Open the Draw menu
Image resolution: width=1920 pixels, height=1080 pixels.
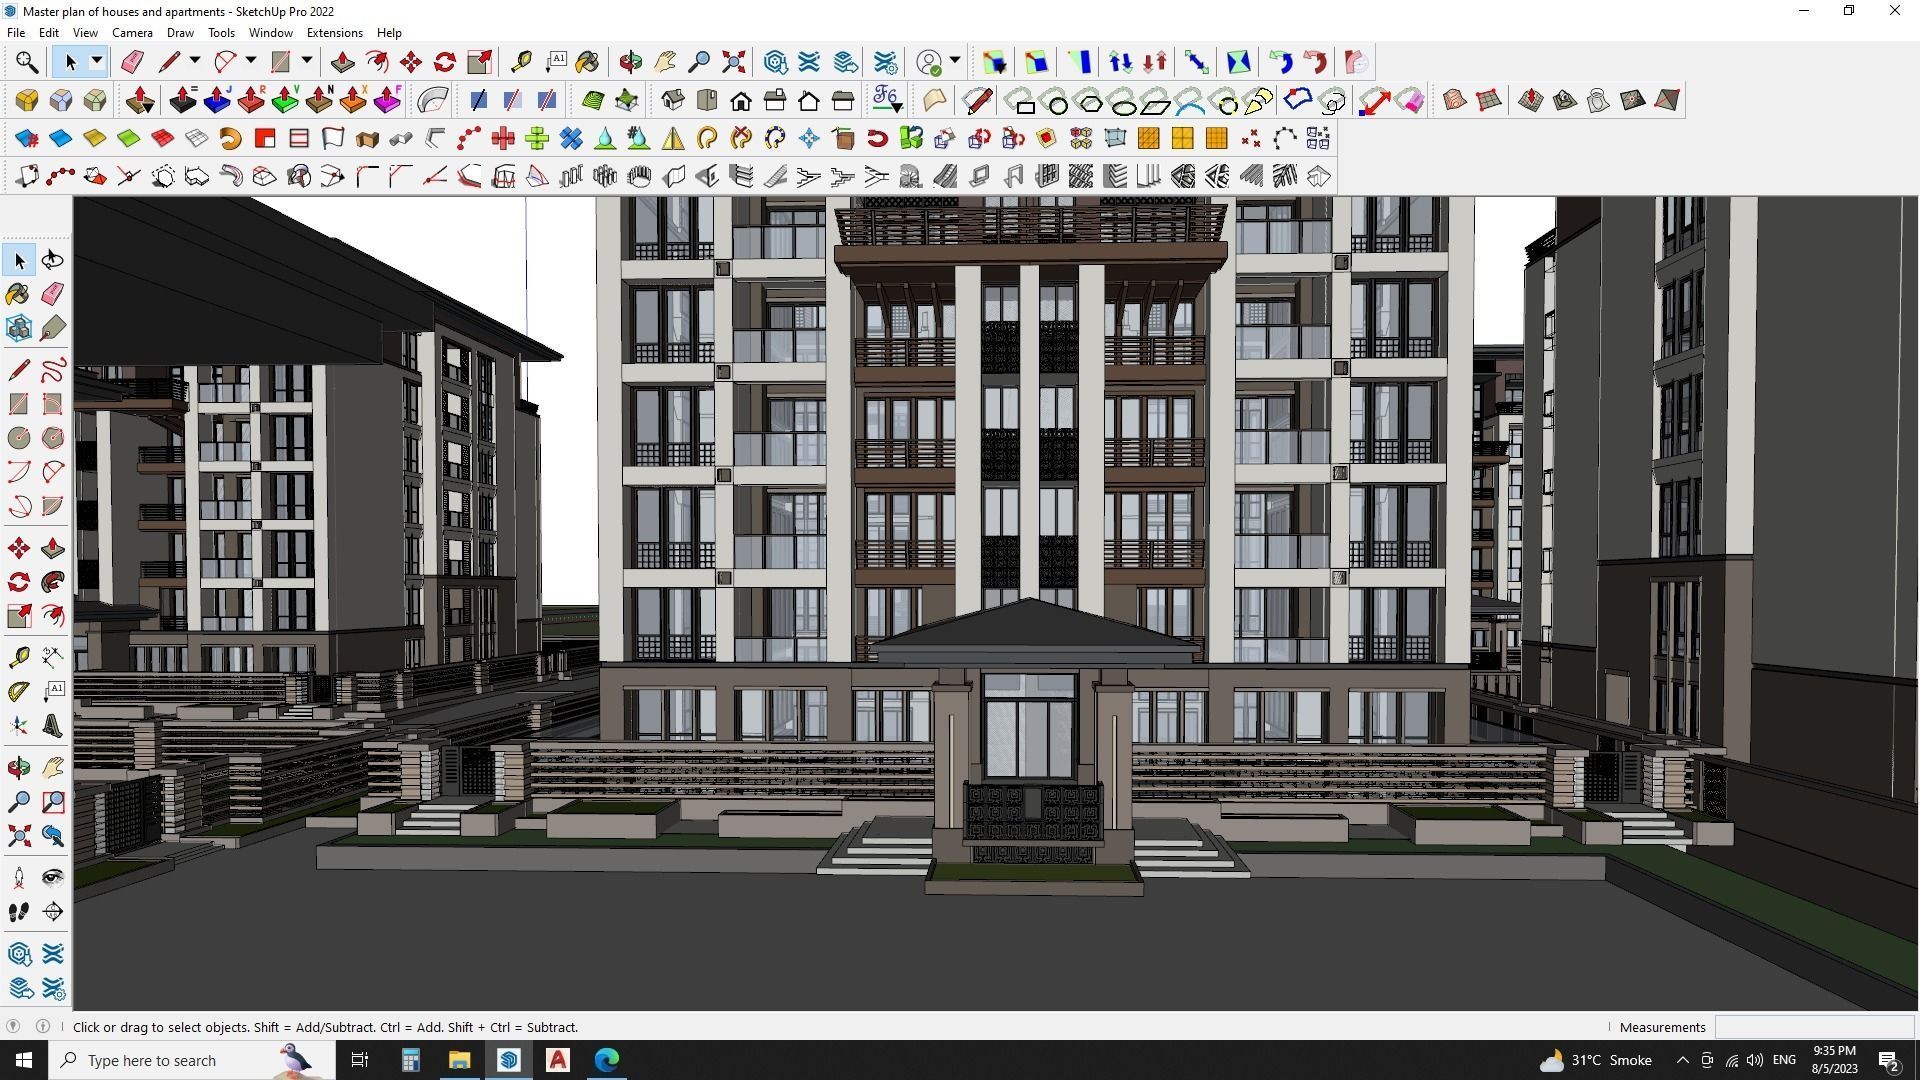pos(180,32)
